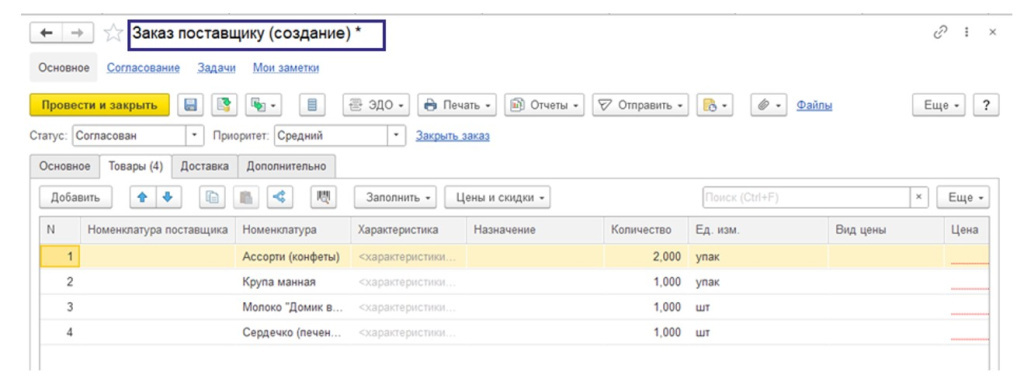Open the Отчеты reports menu

click(544, 105)
